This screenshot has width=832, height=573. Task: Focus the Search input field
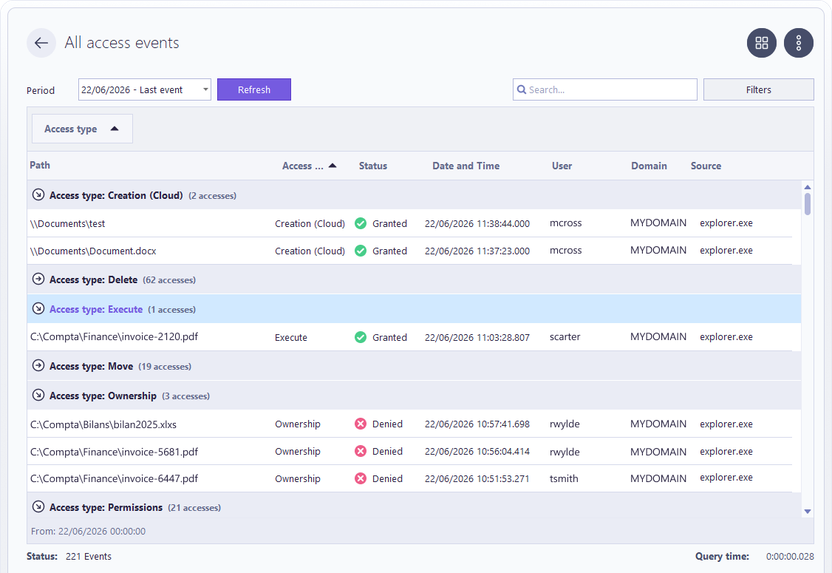point(605,90)
